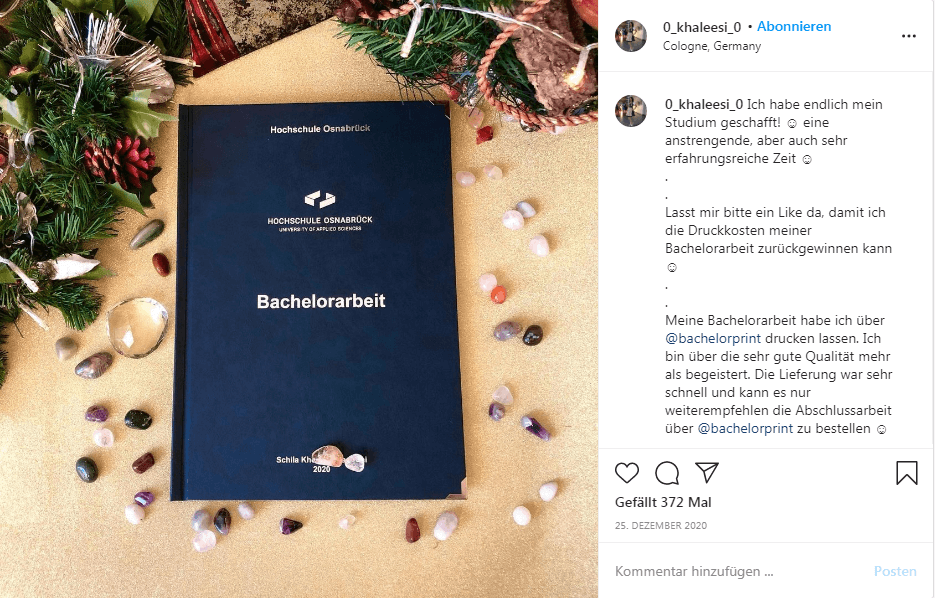Open comments via speech bubble icon
The height and width of the screenshot is (598, 935).
667,473
